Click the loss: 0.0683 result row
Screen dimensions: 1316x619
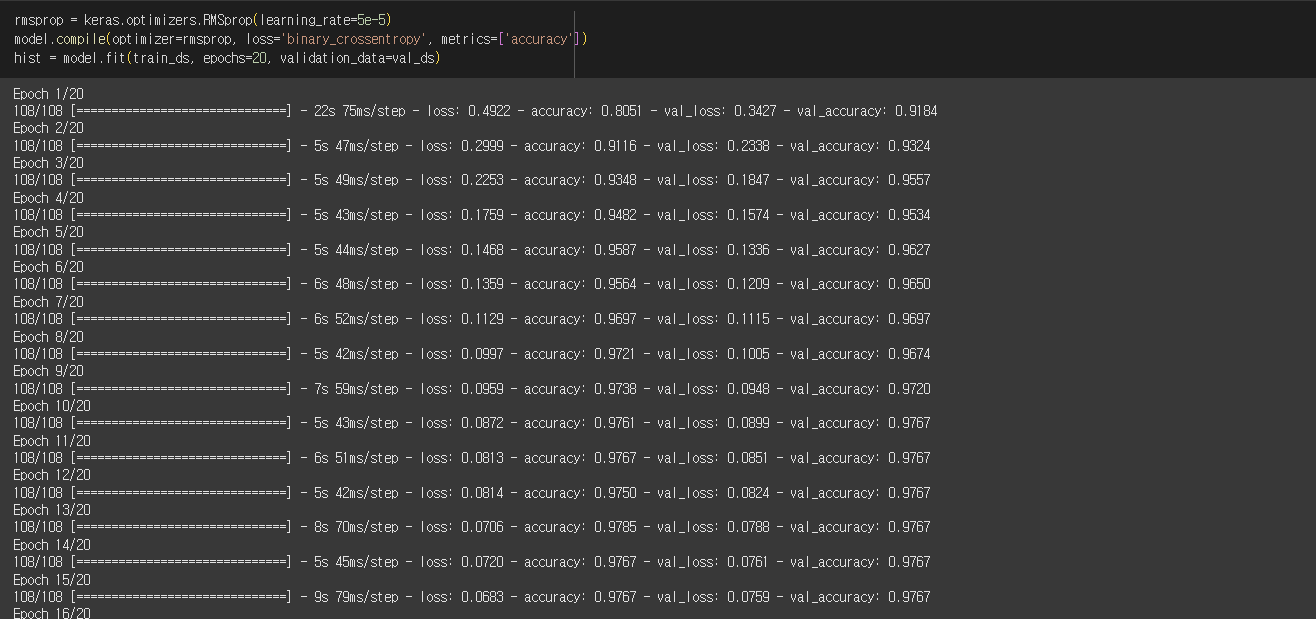pos(472,597)
